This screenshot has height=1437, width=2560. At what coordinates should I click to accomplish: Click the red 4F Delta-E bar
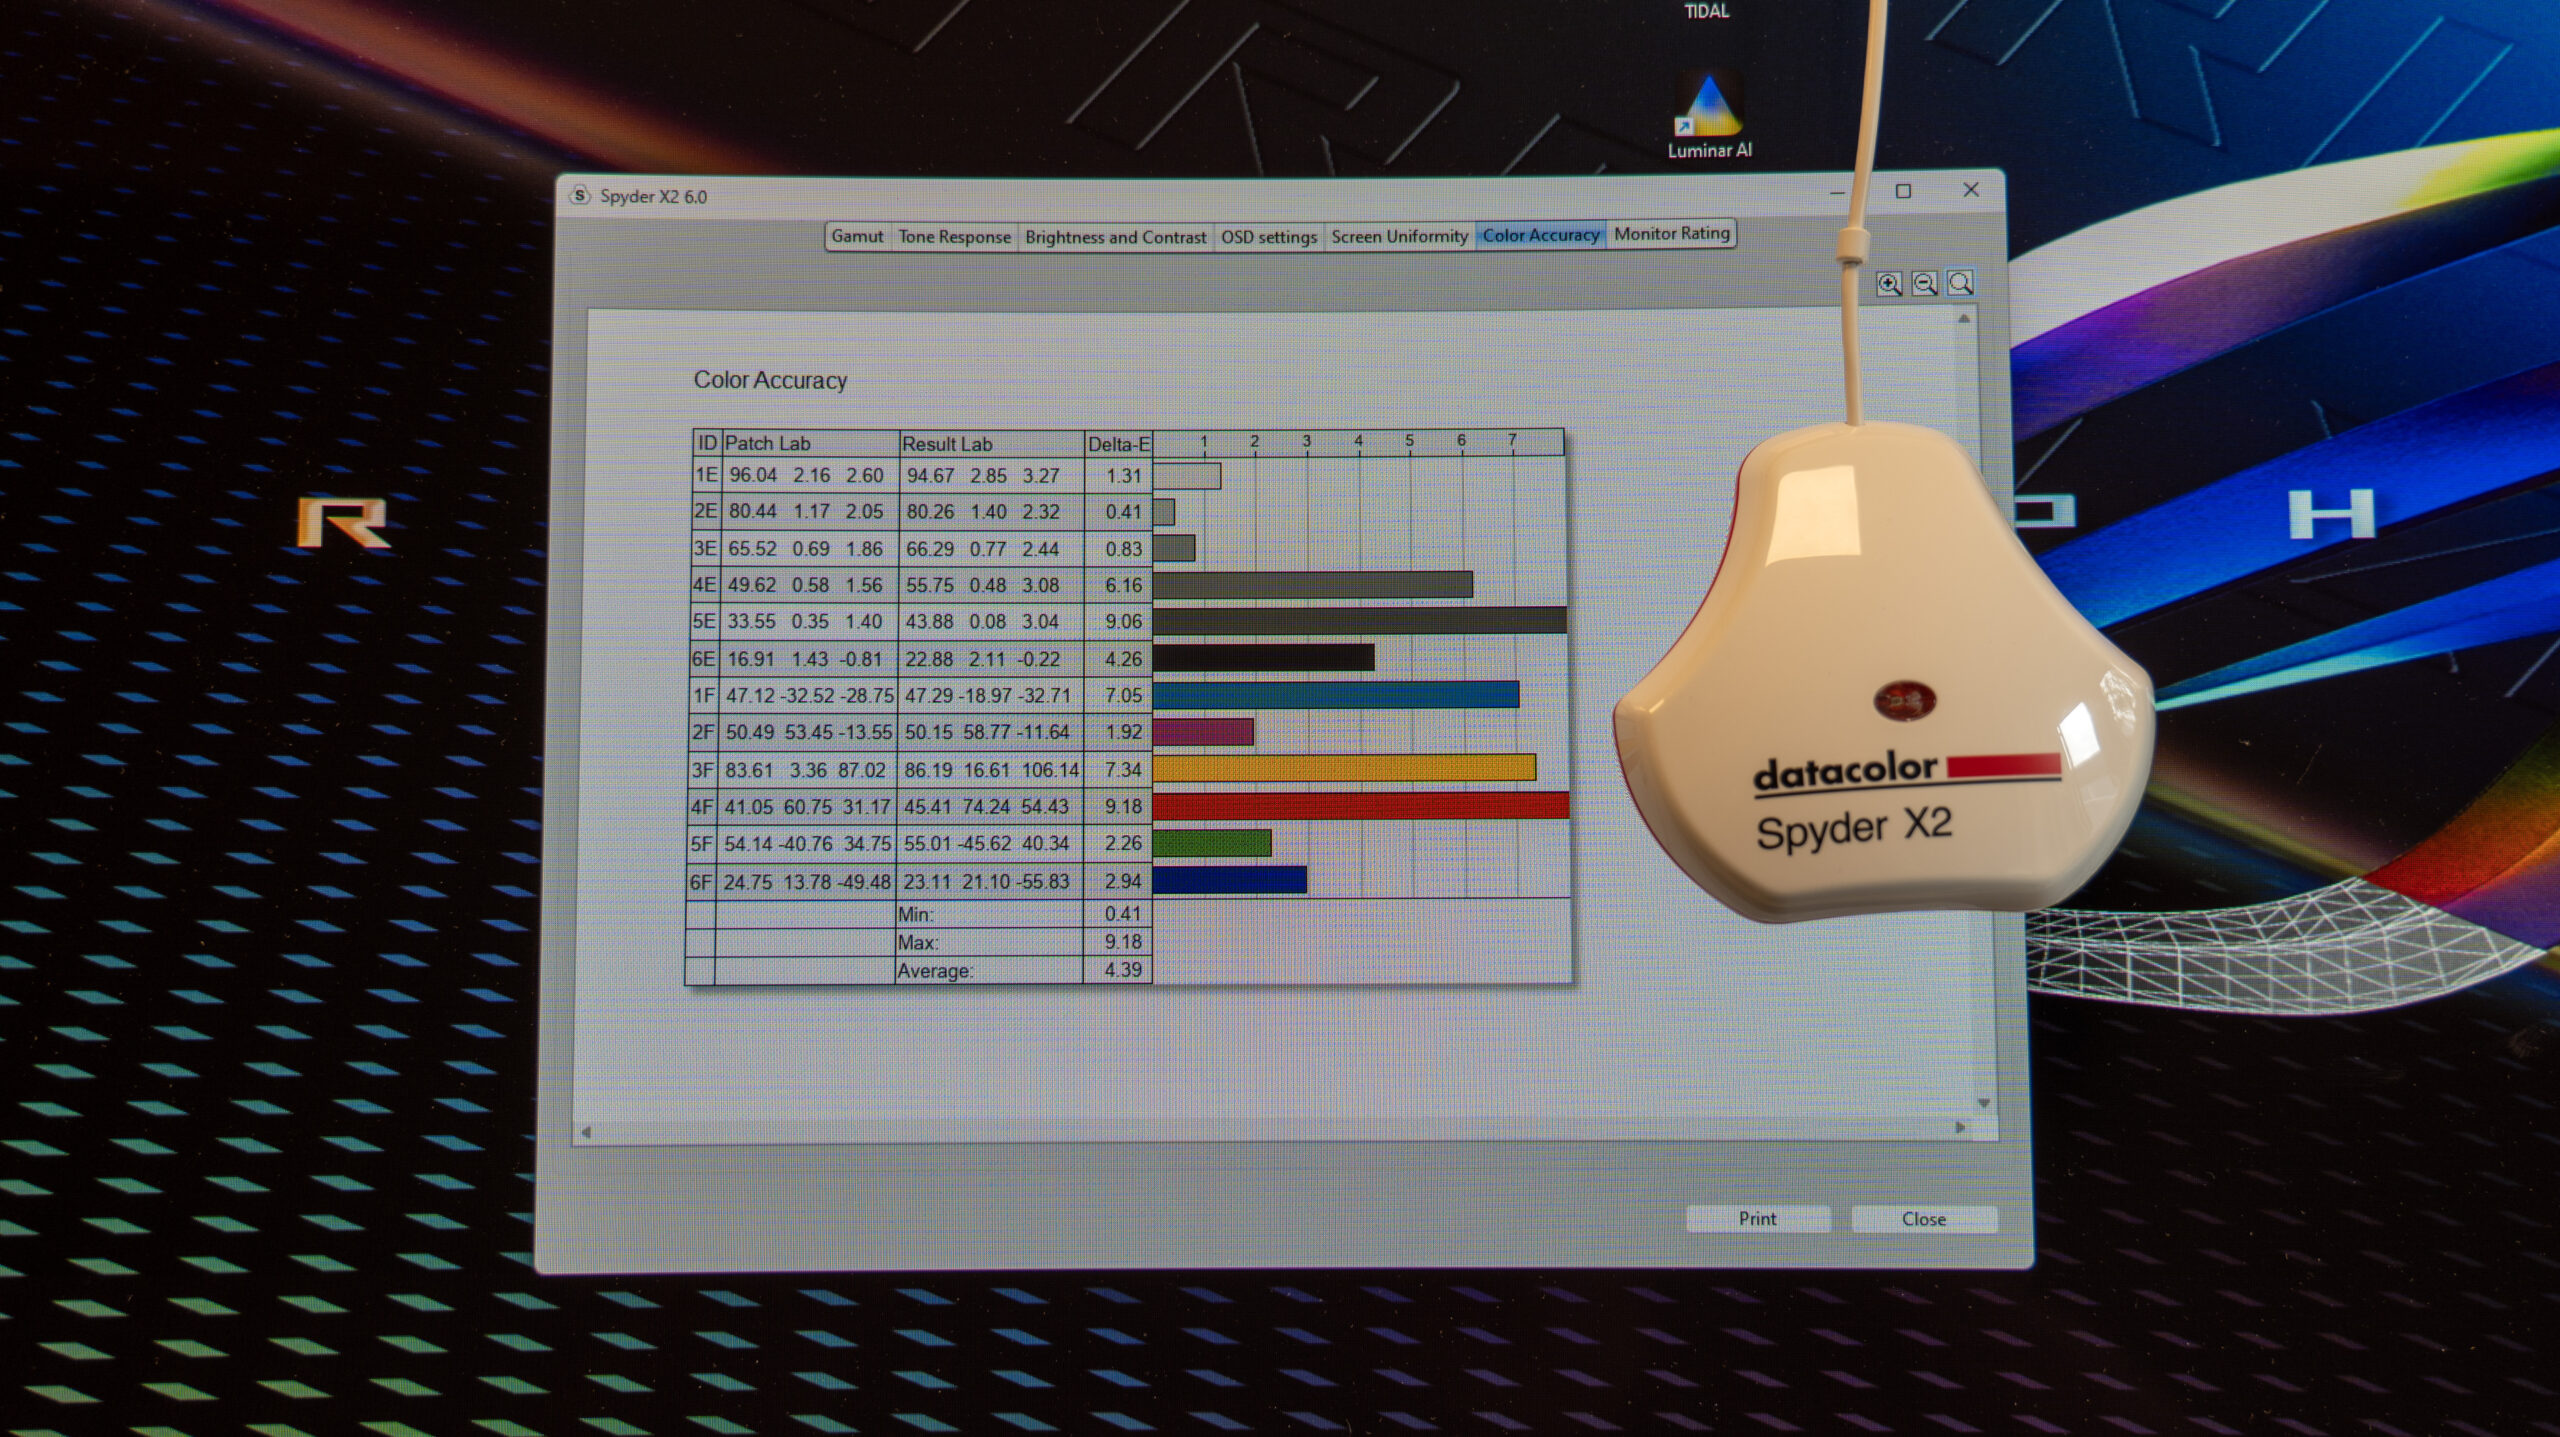coord(1361,805)
